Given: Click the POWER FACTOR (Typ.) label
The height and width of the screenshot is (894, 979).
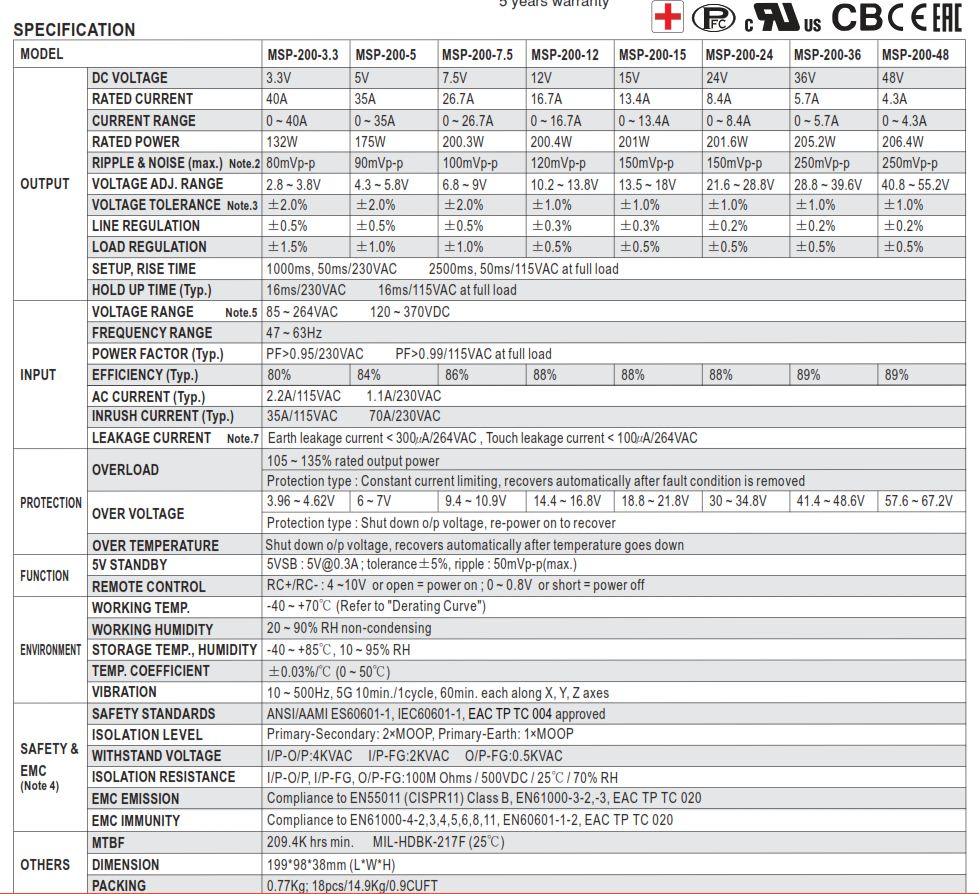Looking at the screenshot, I should click(157, 354).
